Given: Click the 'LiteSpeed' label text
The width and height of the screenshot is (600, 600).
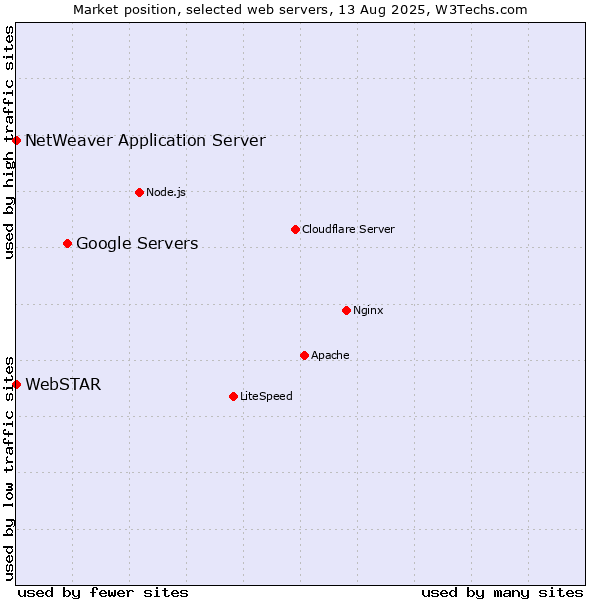Looking at the screenshot, I should pyautogui.click(x=266, y=396).
